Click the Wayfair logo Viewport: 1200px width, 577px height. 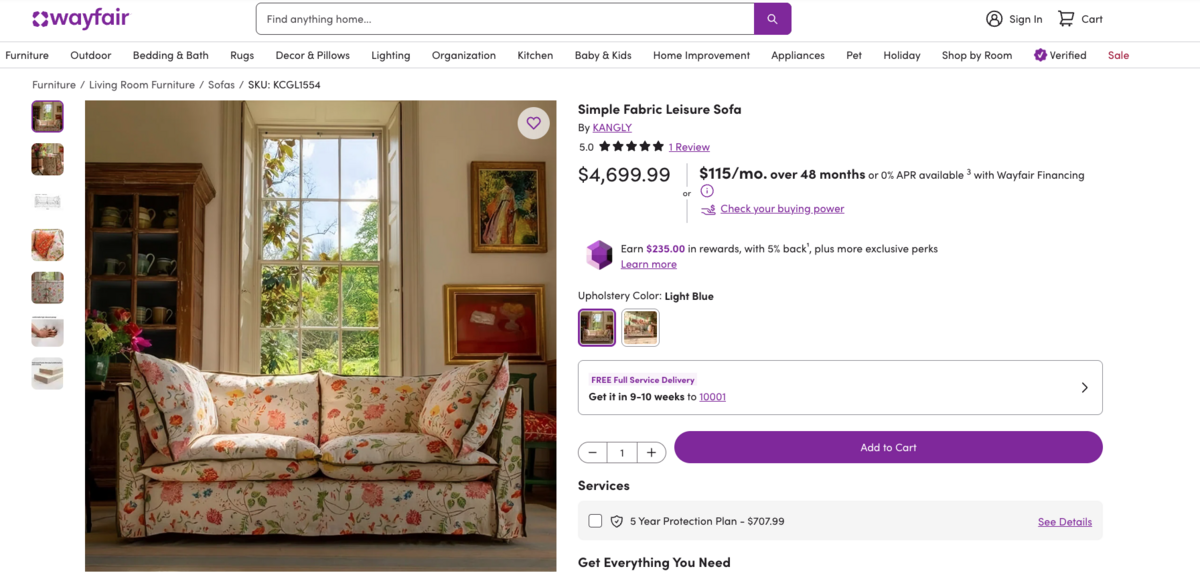point(80,17)
